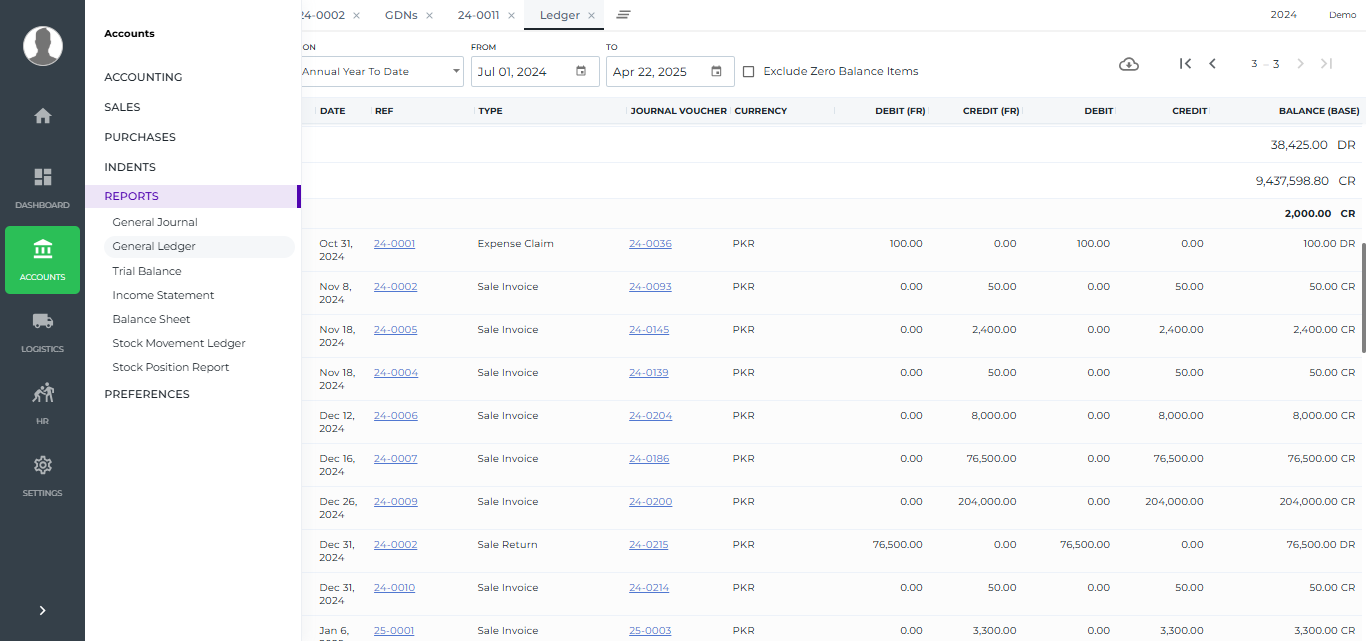
Task: Open Trial Balance report
Action: tap(147, 271)
